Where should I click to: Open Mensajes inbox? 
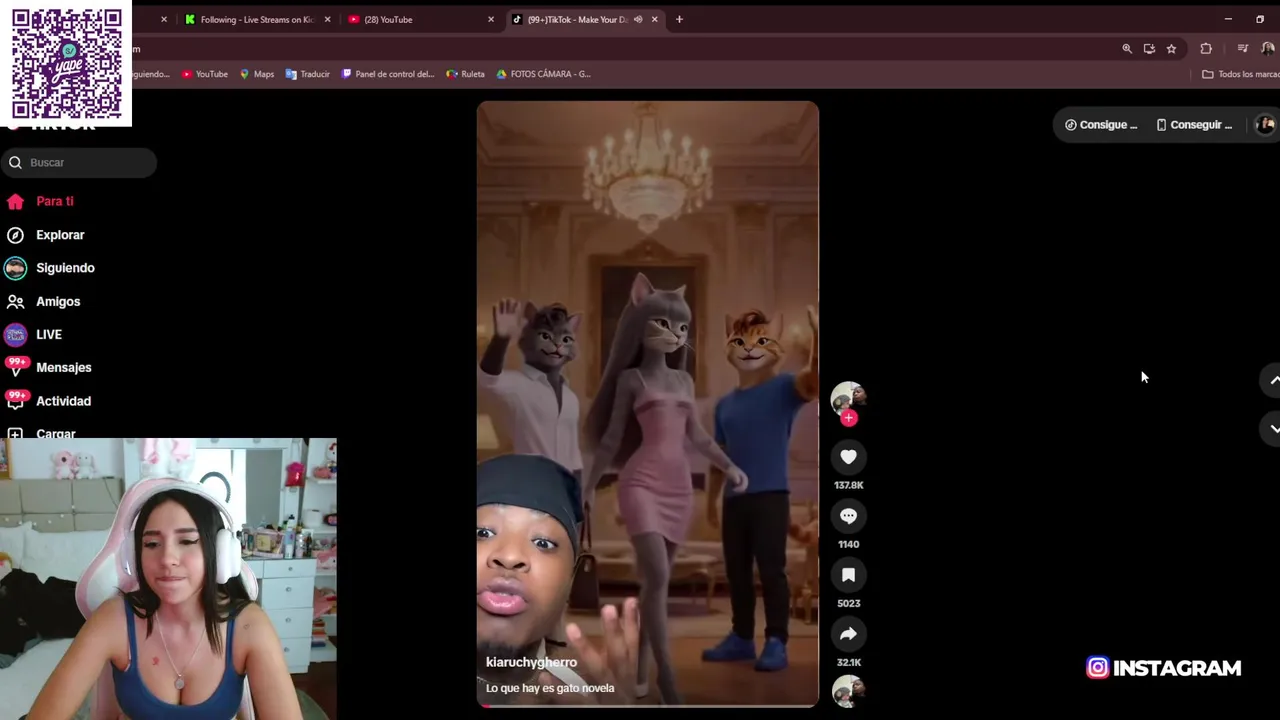pos(48,367)
